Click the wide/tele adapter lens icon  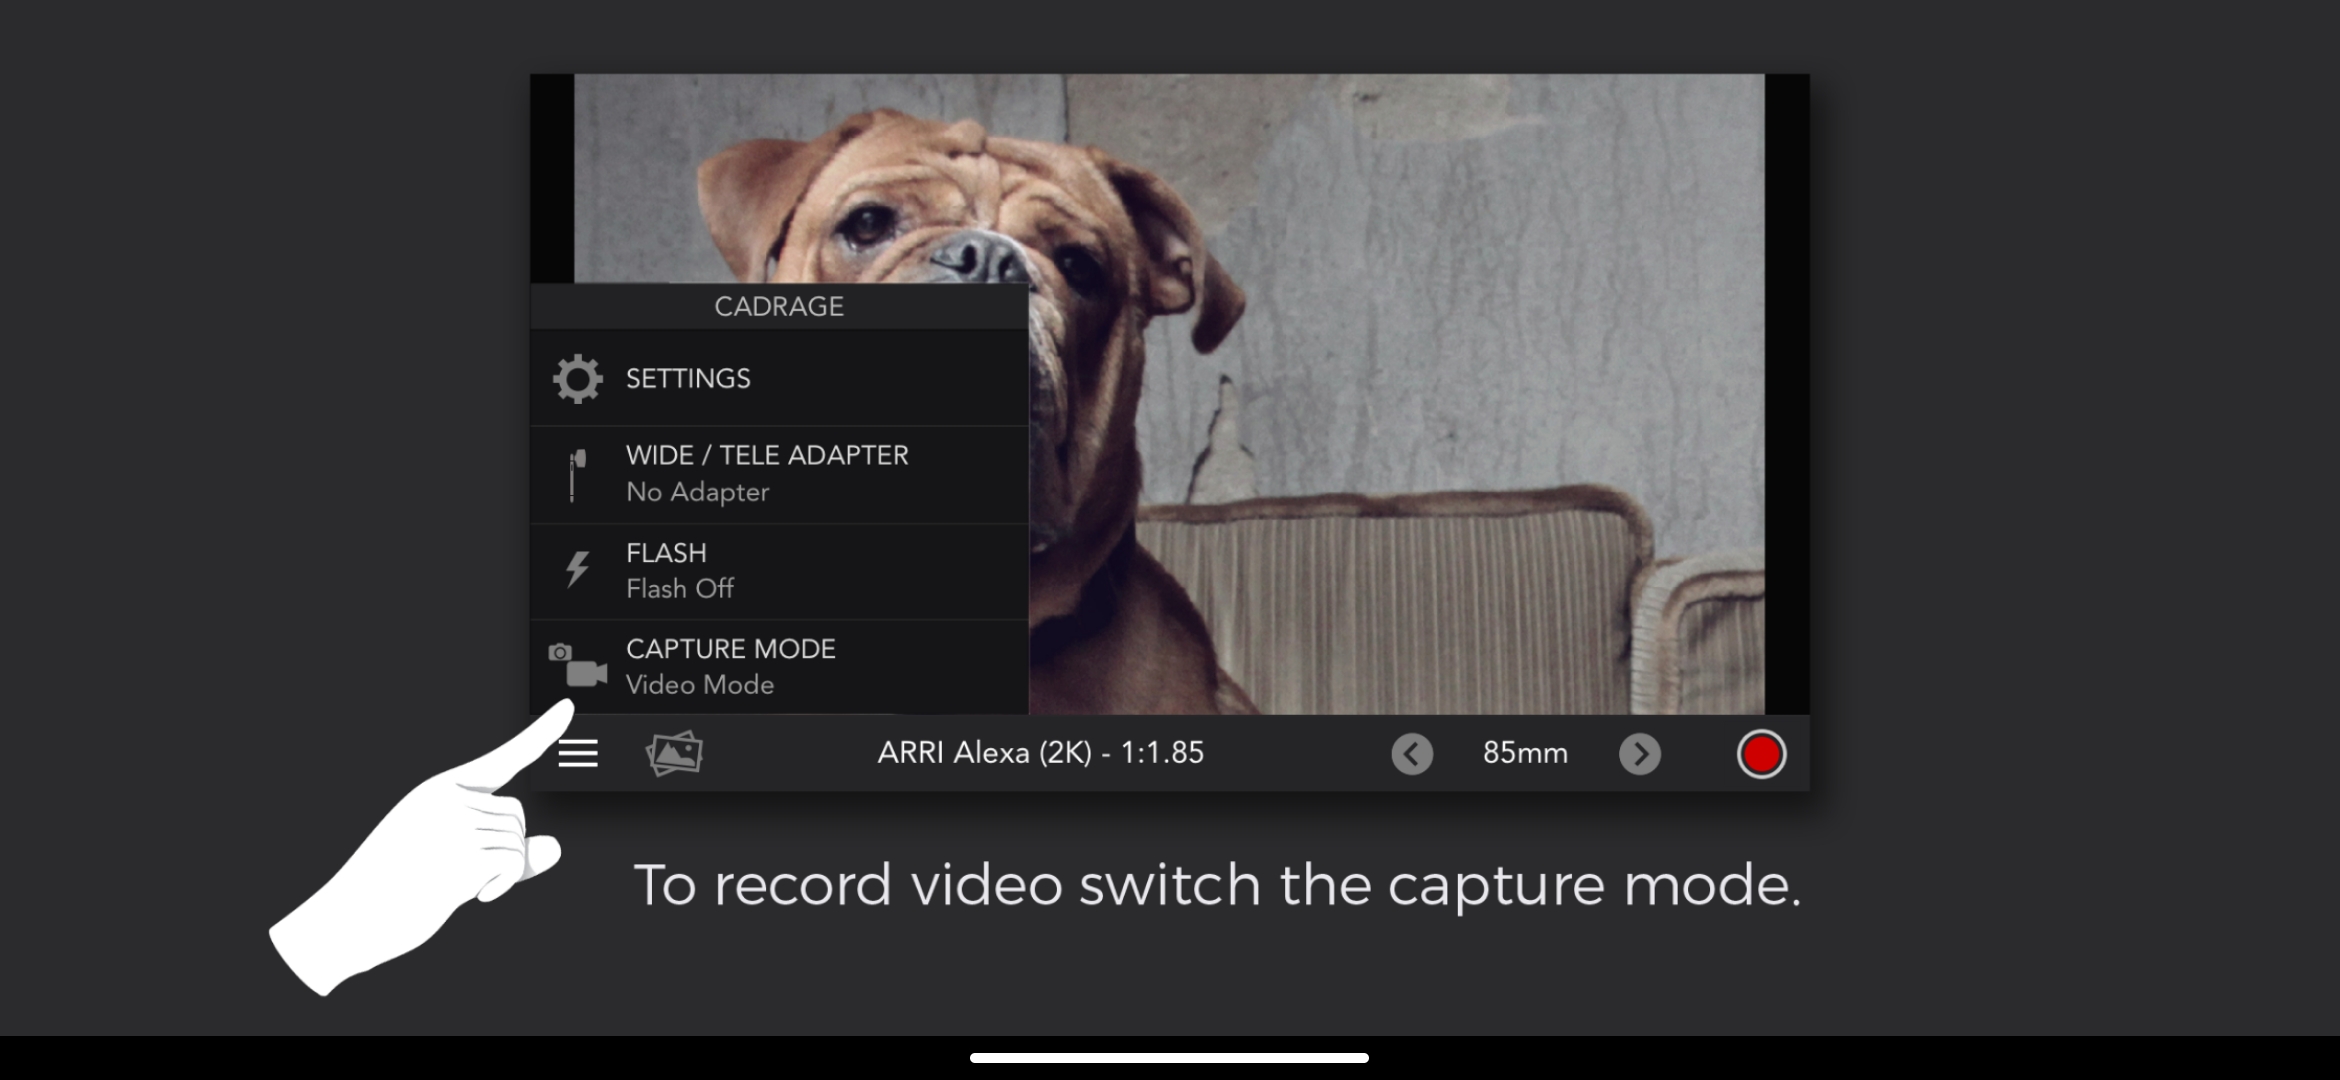point(576,474)
